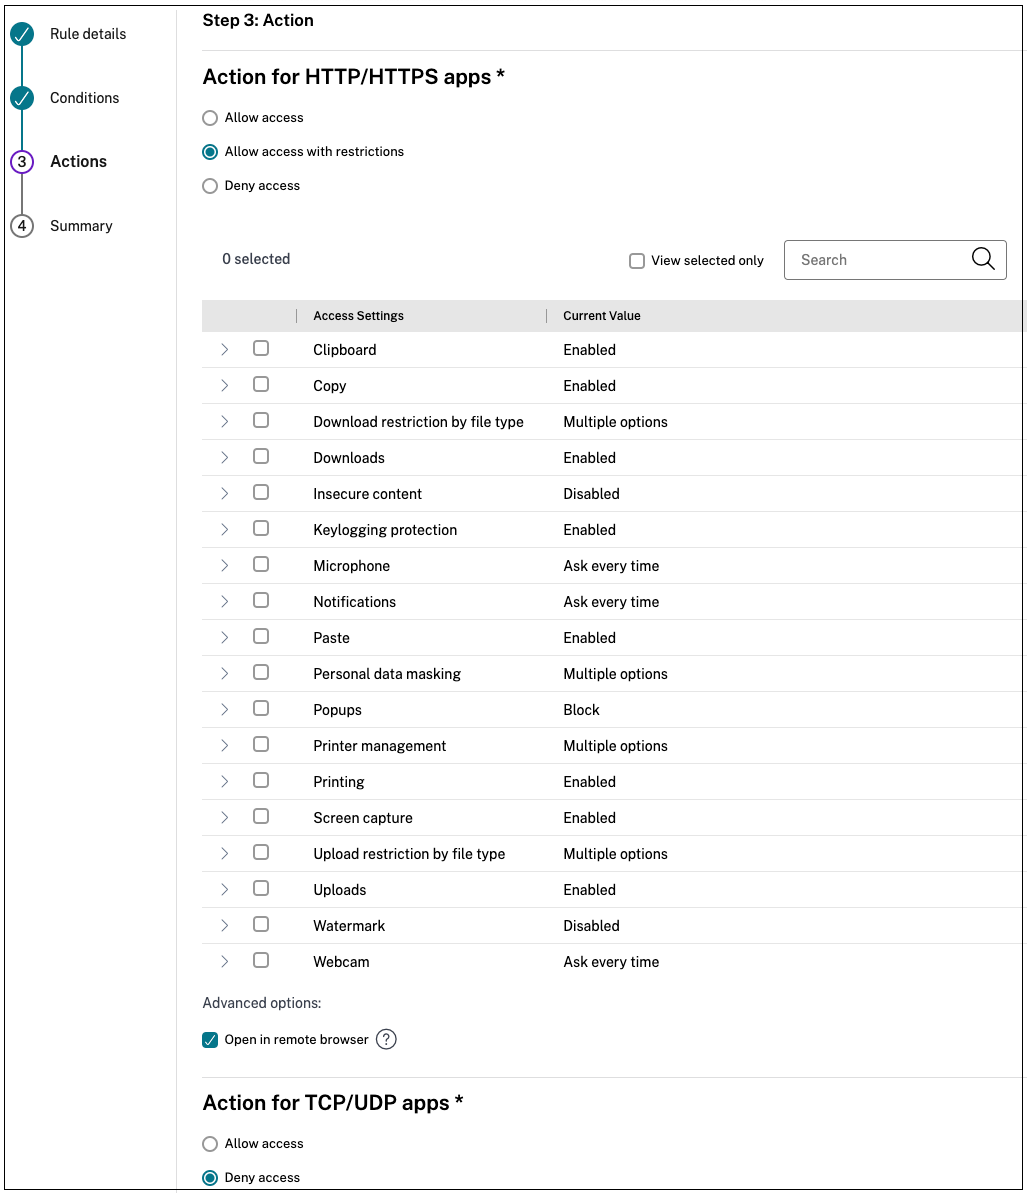Sort by Access Settings column header
The image size is (1028, 1193).
358,316
